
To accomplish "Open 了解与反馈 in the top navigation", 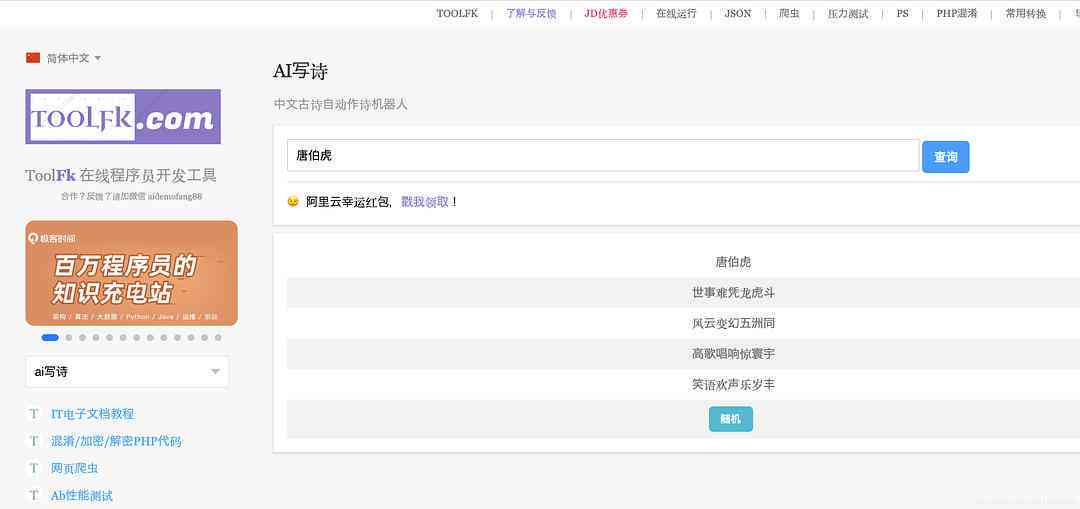I will click(x=531, y=13).
